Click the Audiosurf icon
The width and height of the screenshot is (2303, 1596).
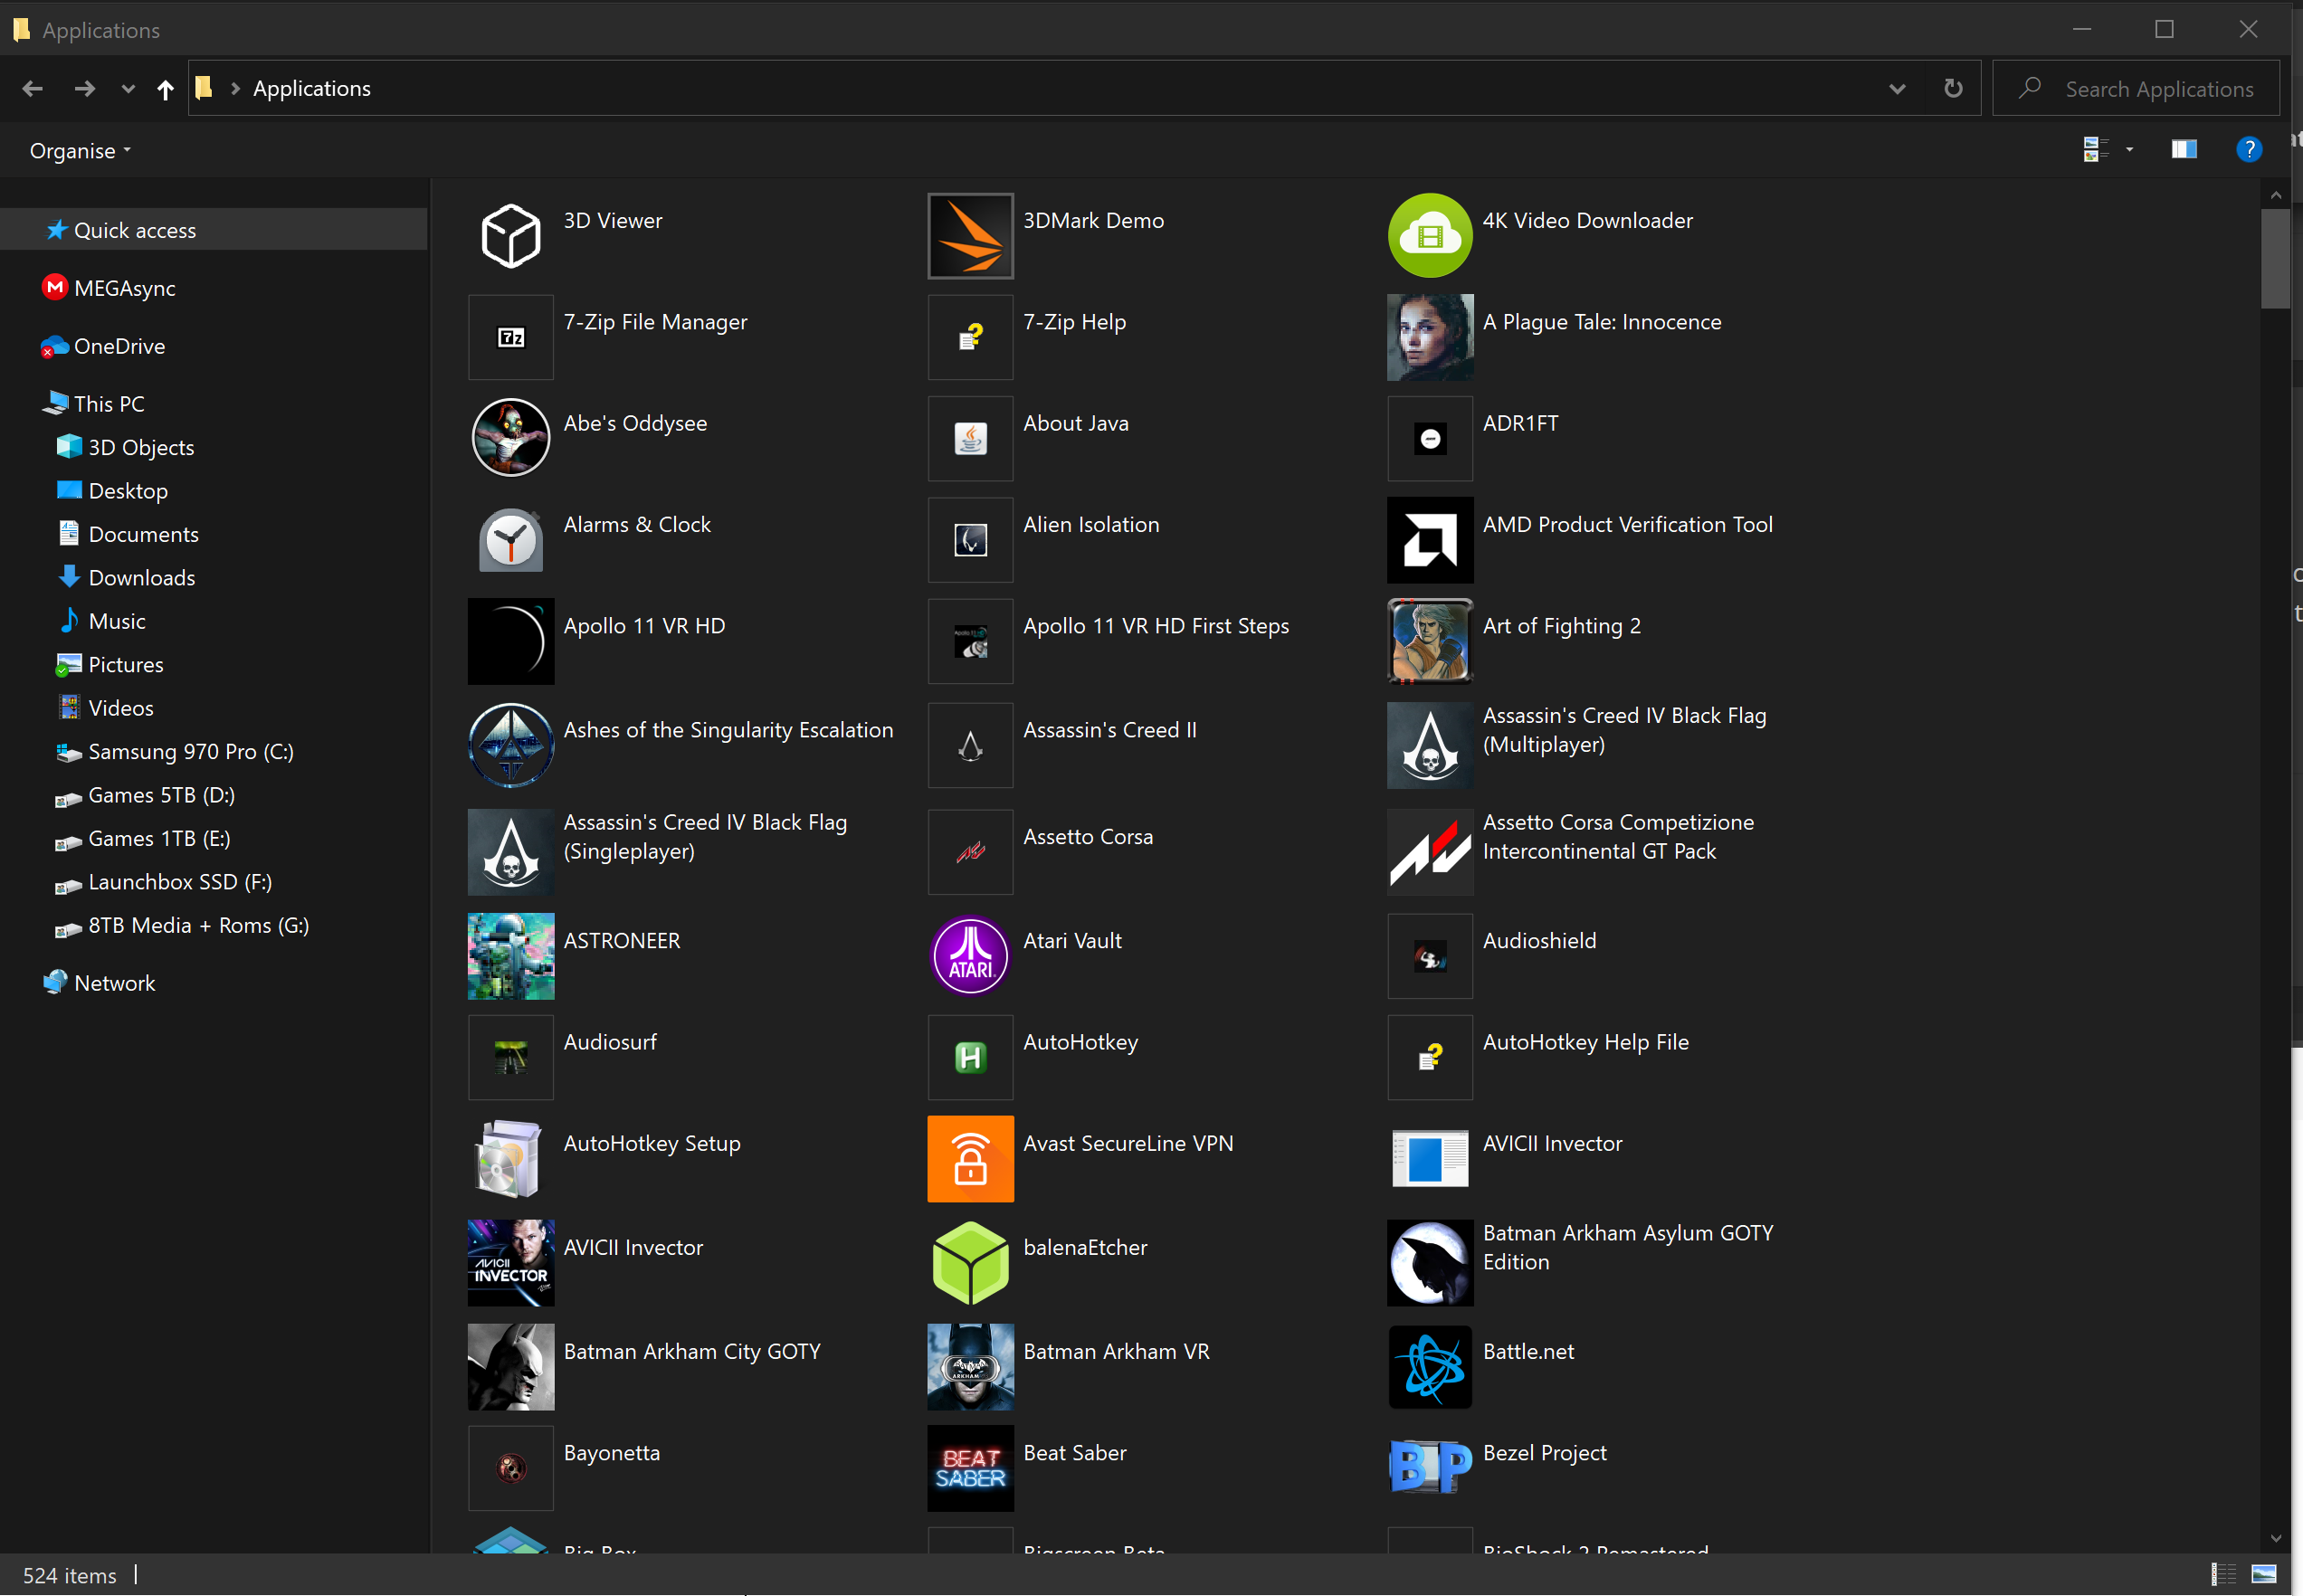(x=510, y=1057)
